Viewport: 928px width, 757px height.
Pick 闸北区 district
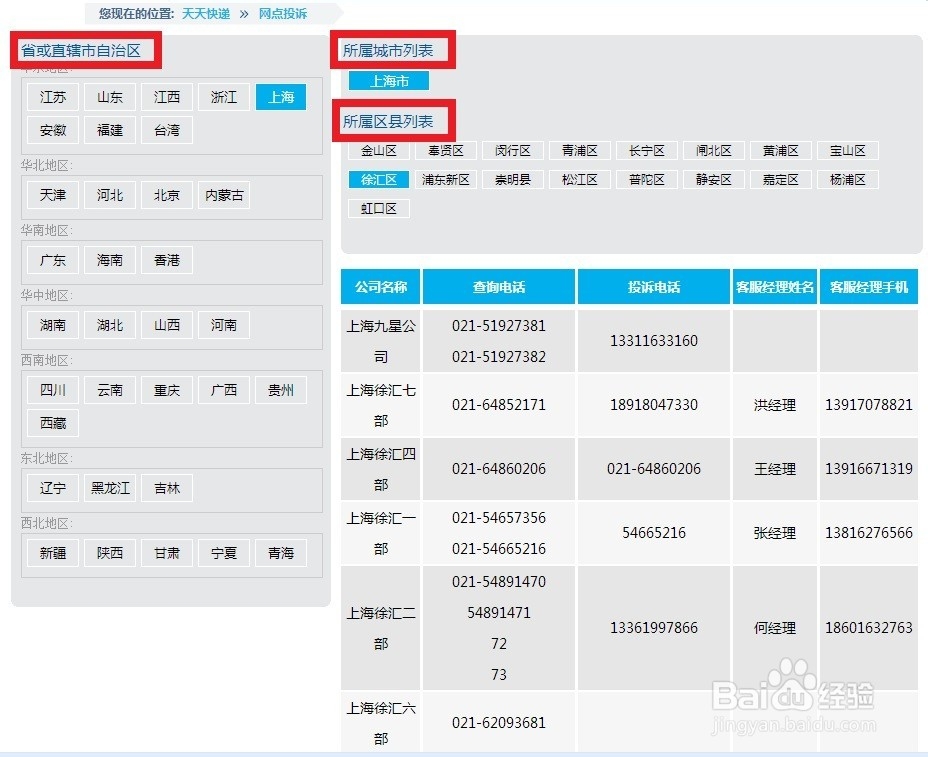(x=714, y=151)
